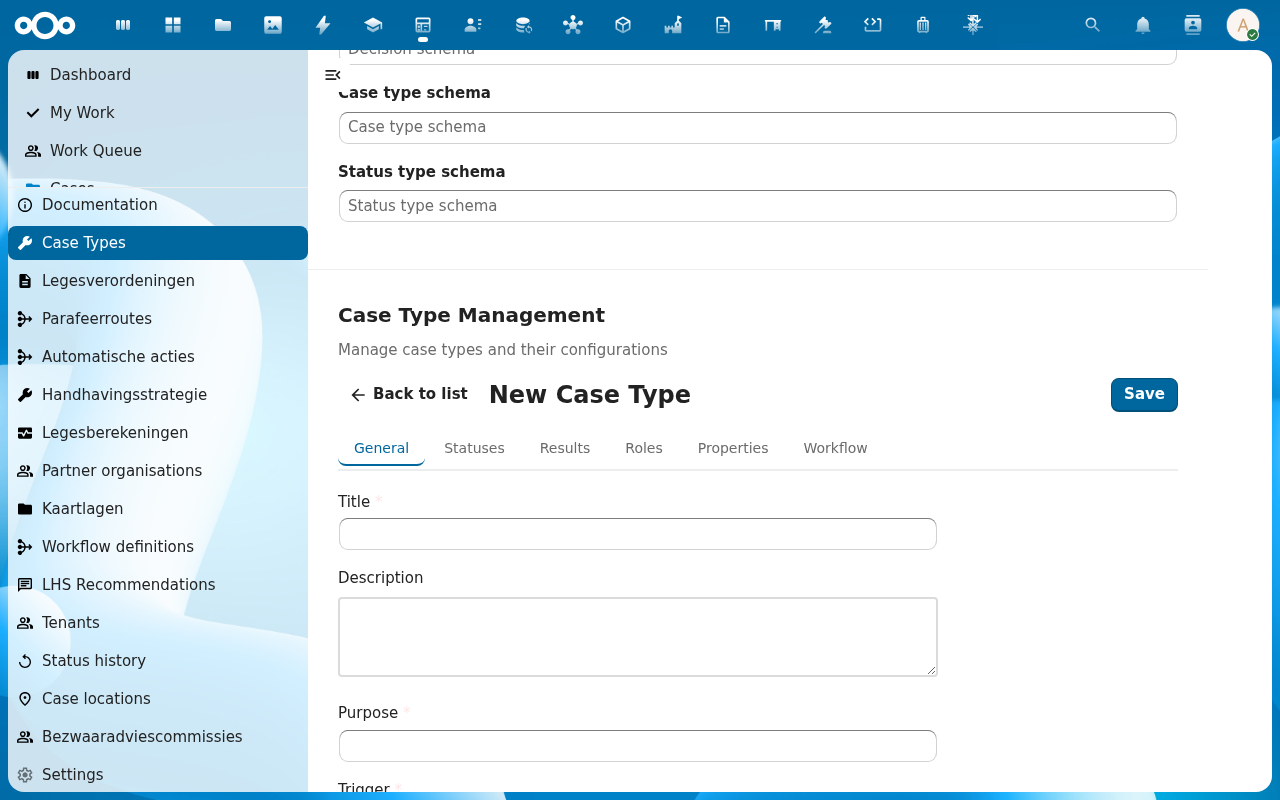
Task: Open the Dashboard app icon in top bar
Action: tap(123, 25)
